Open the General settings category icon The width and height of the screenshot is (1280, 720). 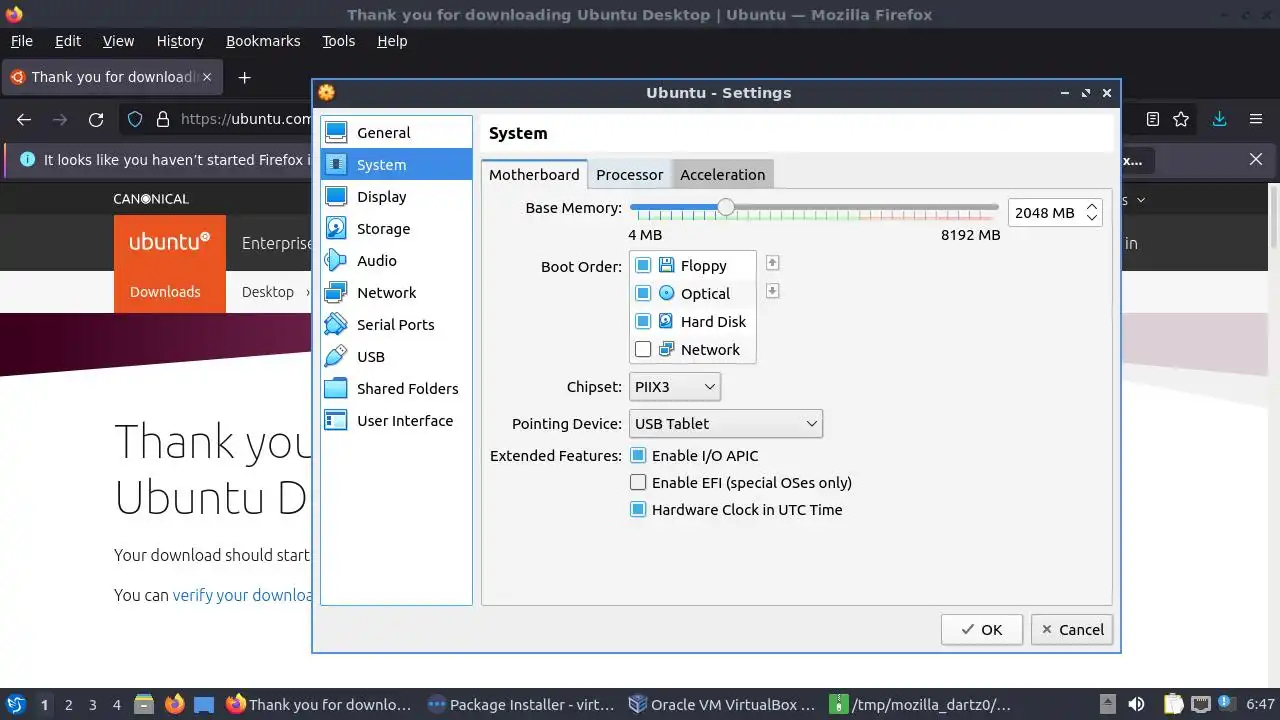336,132
